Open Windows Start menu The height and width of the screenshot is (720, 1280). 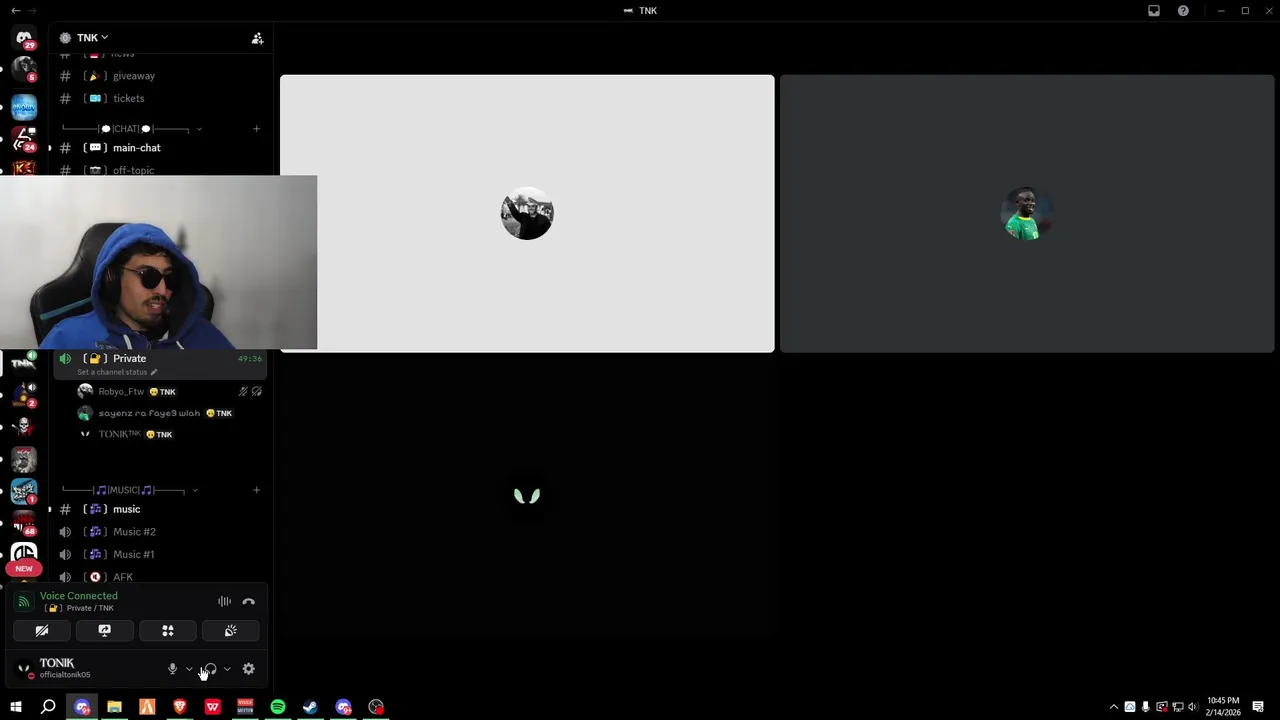coord(15,707)
